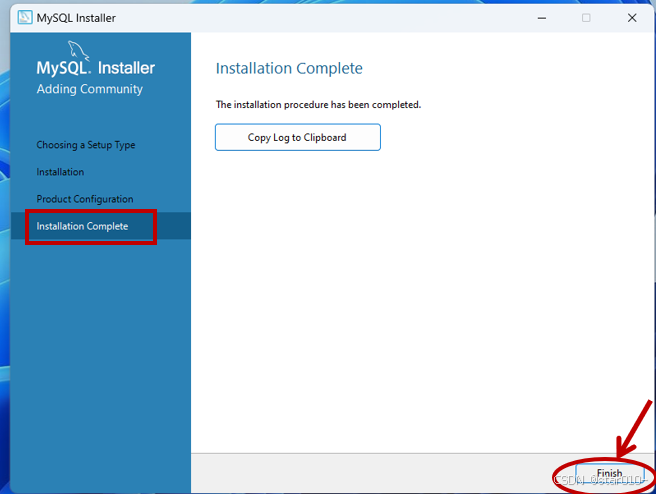Click the MySQL Installer window title text
The width and height of the screenshot is (656, 494).
coord(76,18)
